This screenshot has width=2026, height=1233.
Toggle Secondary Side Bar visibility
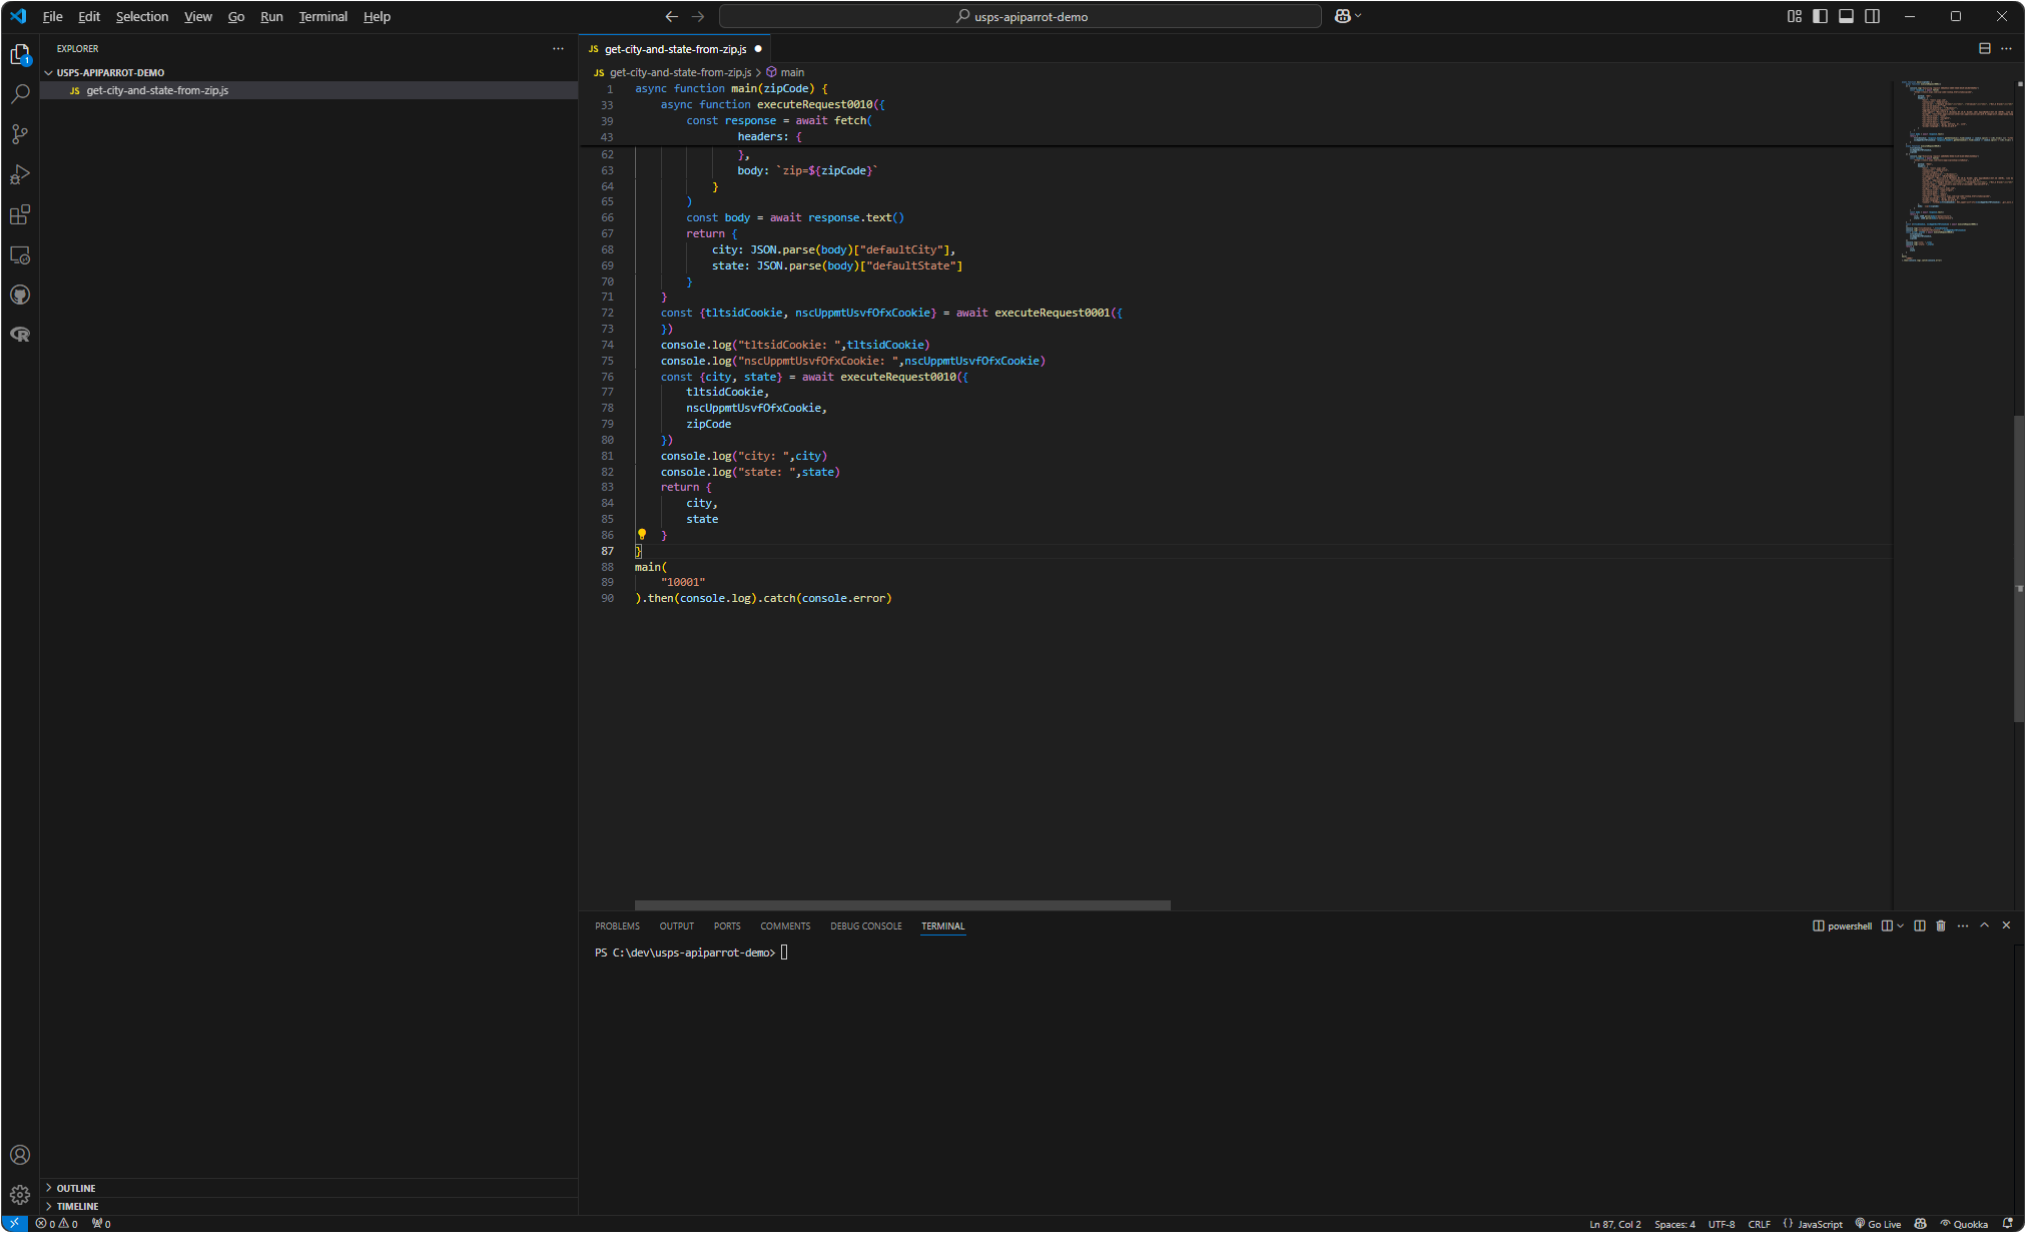[1872, 16]
